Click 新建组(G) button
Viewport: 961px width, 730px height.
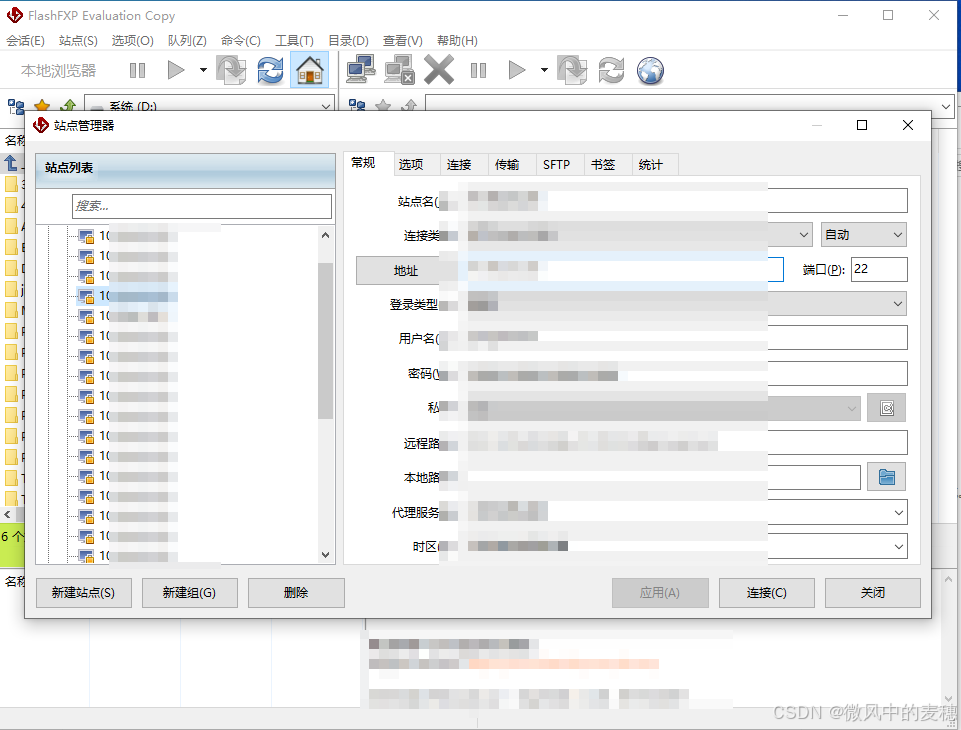click(189, 593)
